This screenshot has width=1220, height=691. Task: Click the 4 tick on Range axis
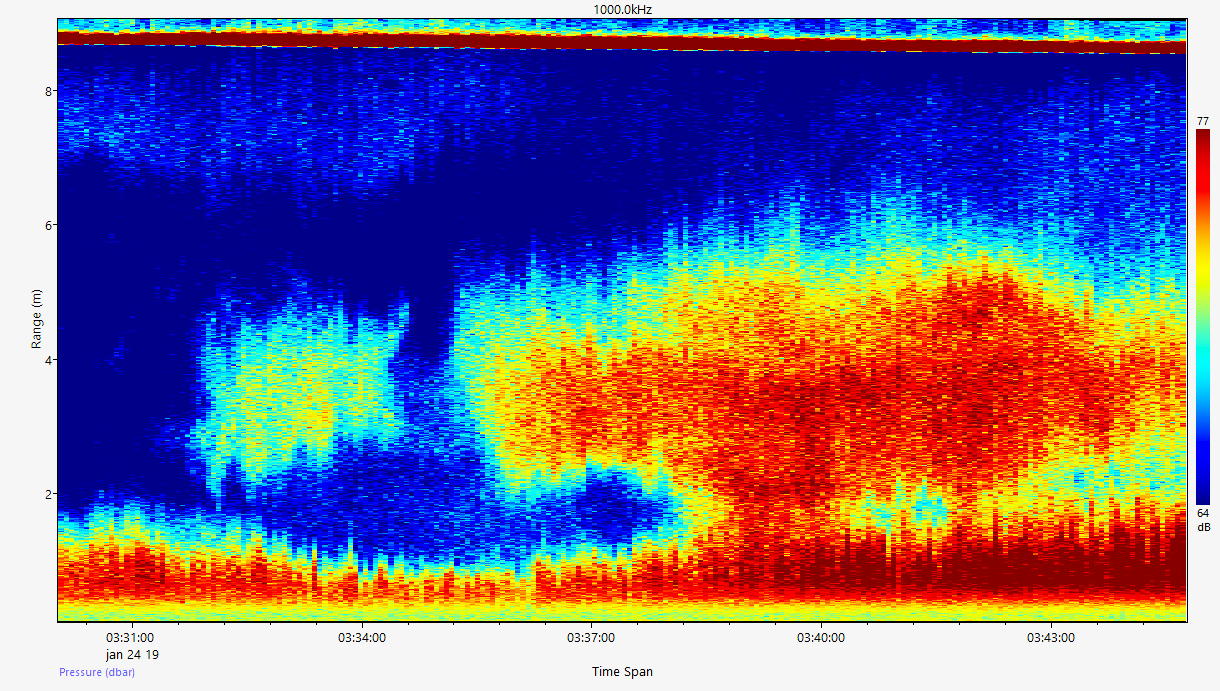(x=48, y=360)
